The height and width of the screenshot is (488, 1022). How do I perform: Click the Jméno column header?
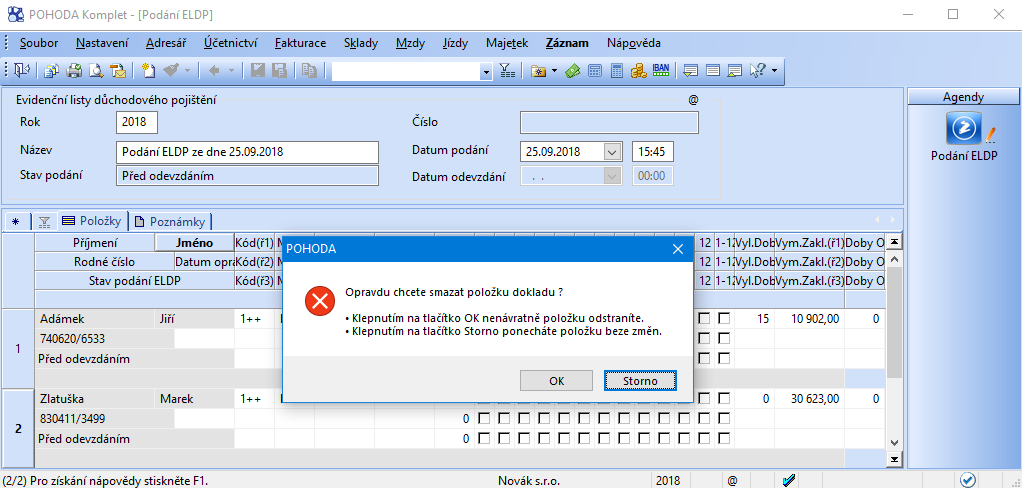194,242
